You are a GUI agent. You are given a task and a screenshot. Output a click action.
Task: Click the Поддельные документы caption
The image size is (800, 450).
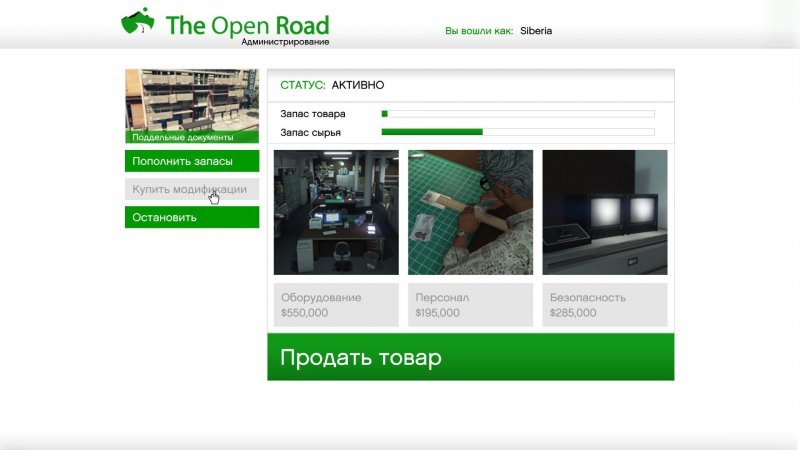(x=183, y=137)
